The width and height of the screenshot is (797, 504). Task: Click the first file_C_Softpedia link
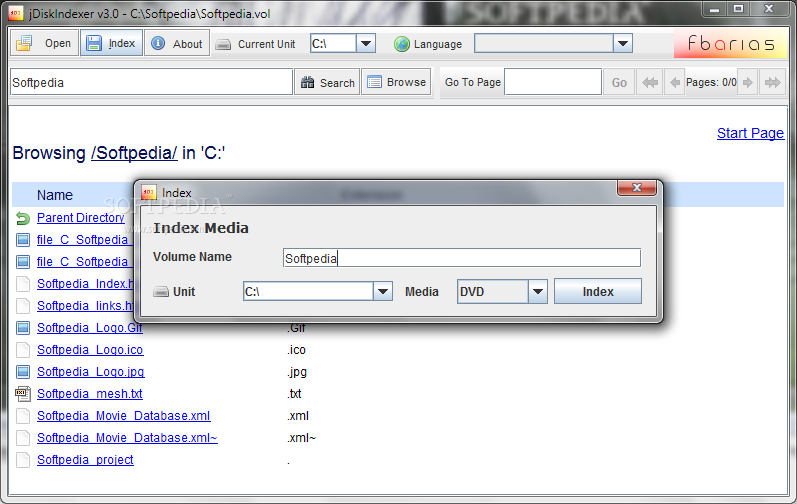[x=83, y=239]
